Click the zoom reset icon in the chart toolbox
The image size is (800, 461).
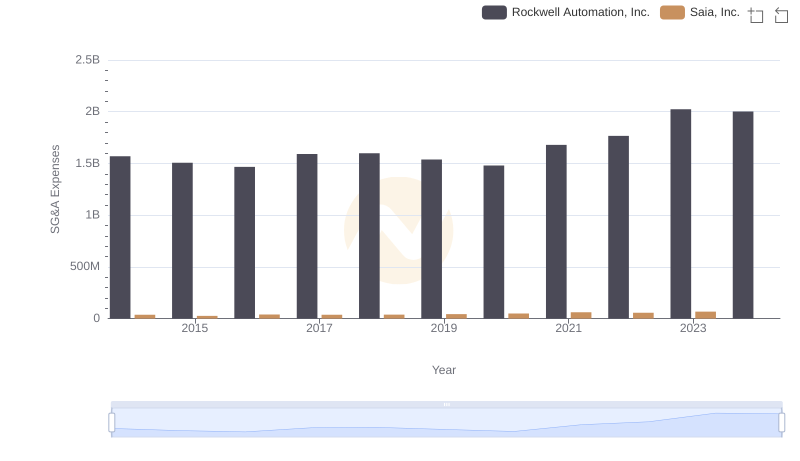click(x=781, y=15)
